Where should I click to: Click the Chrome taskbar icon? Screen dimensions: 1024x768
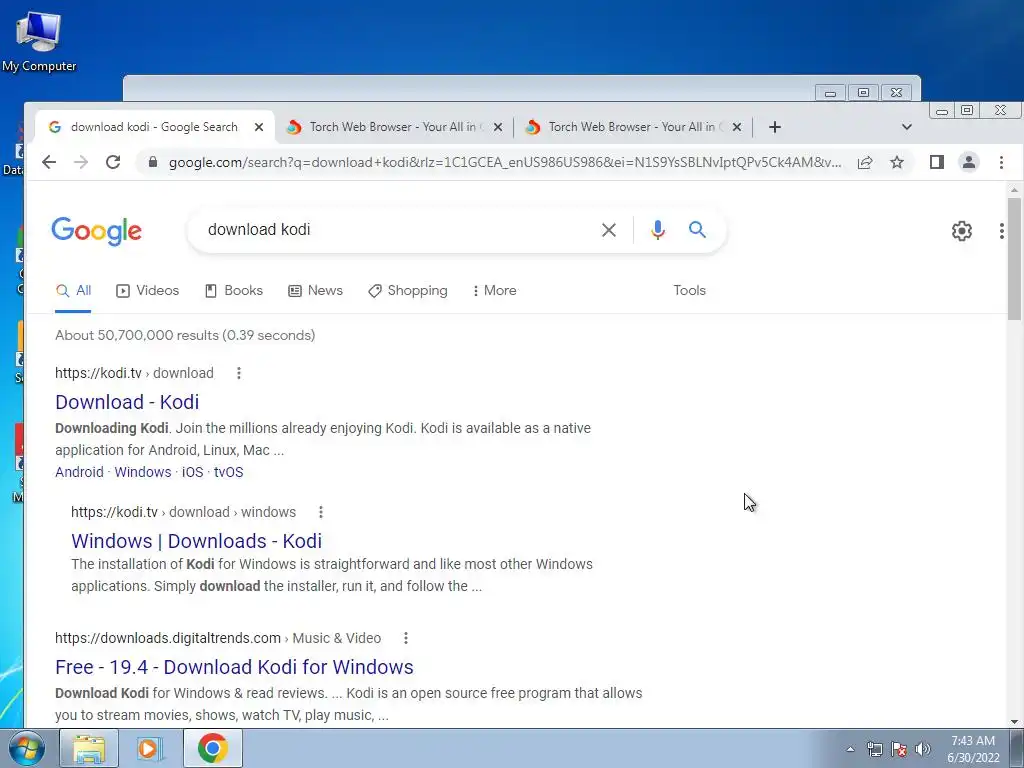click(212, 748)
